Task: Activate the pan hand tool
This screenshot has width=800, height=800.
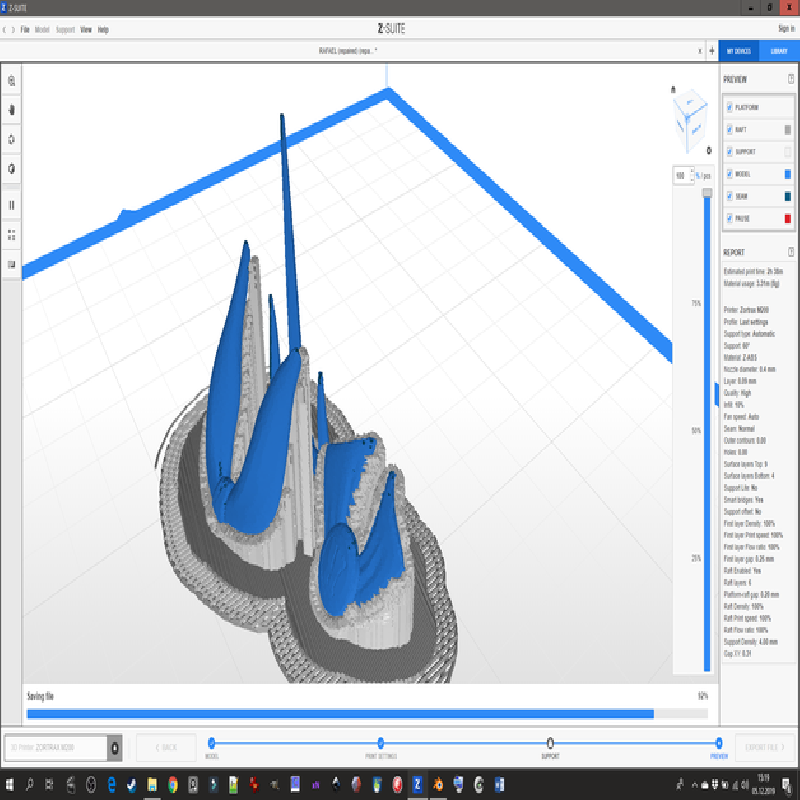Action: 11,110
